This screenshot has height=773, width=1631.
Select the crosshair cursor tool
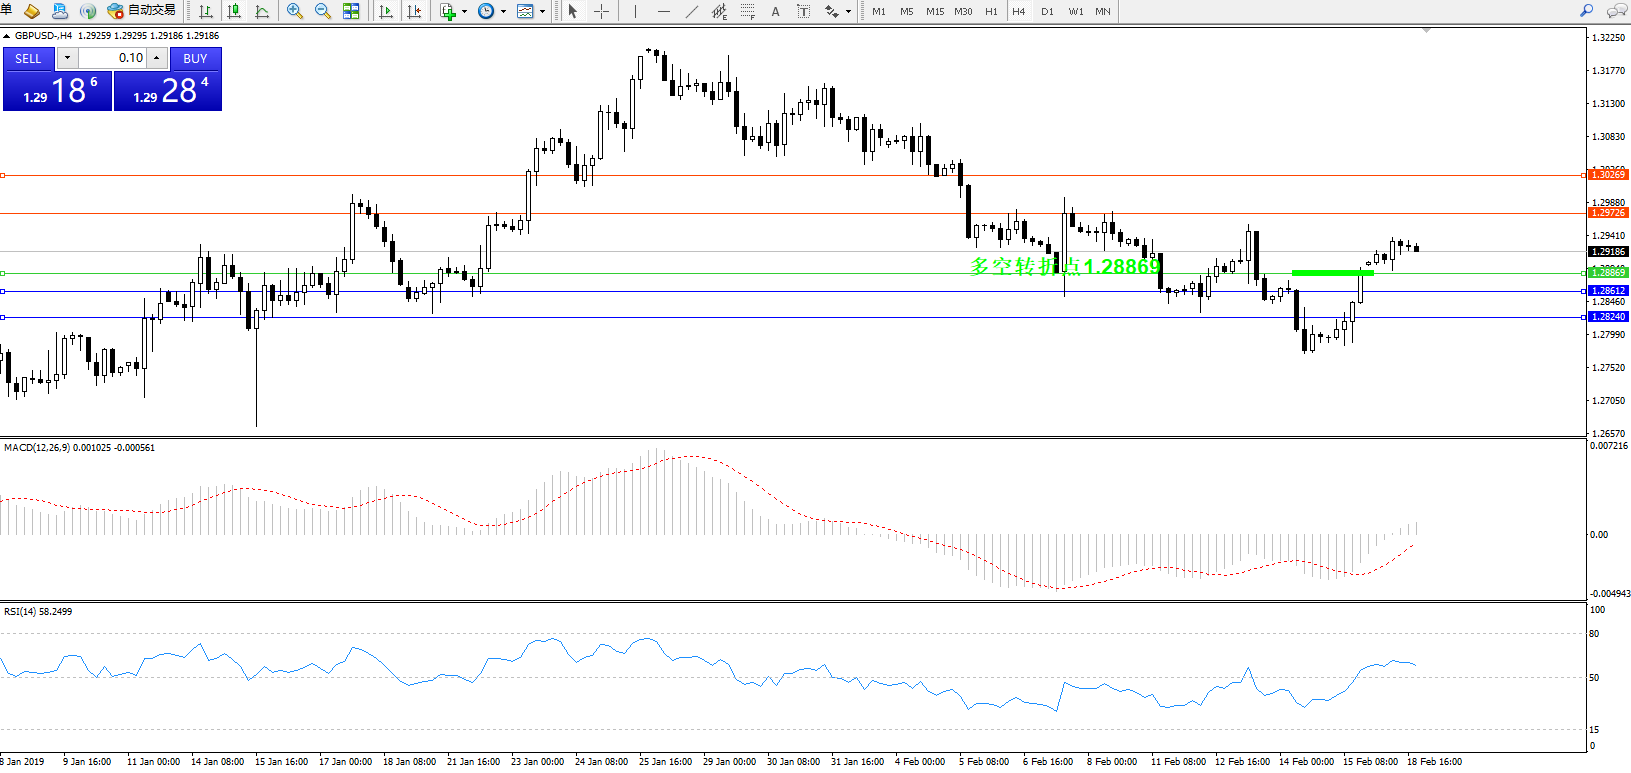tap(601, 11)
